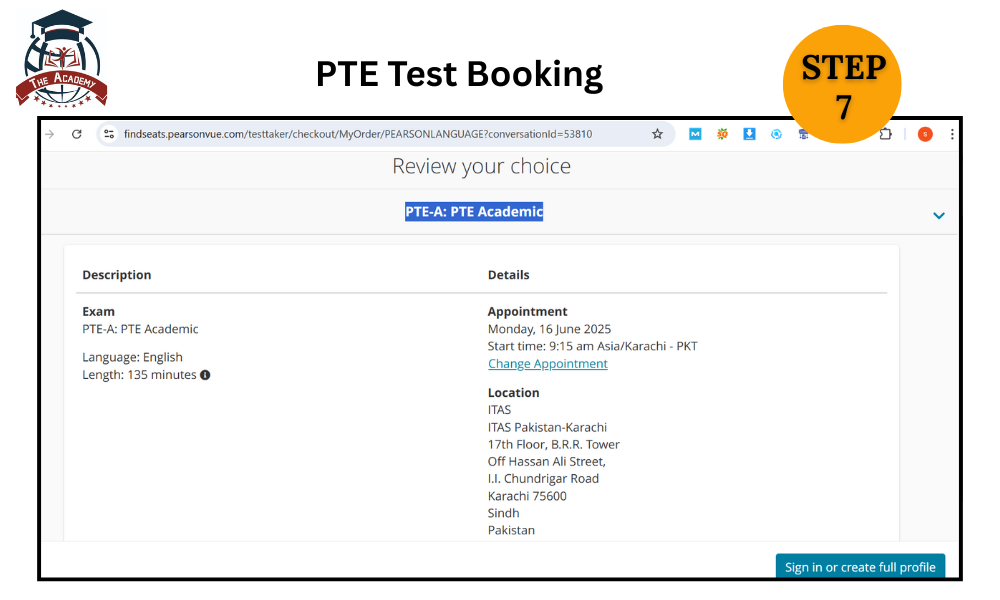Viewport: 1000px width, 600px height.
Task: Open the orange S profile avatar
Action: [925, 134]
